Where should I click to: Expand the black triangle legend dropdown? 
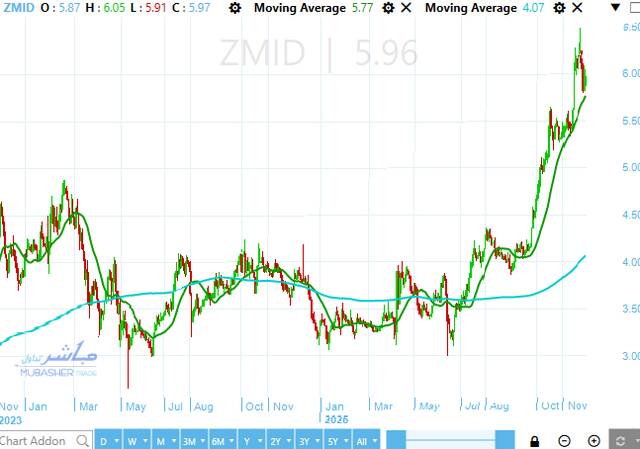coord(614,9)
